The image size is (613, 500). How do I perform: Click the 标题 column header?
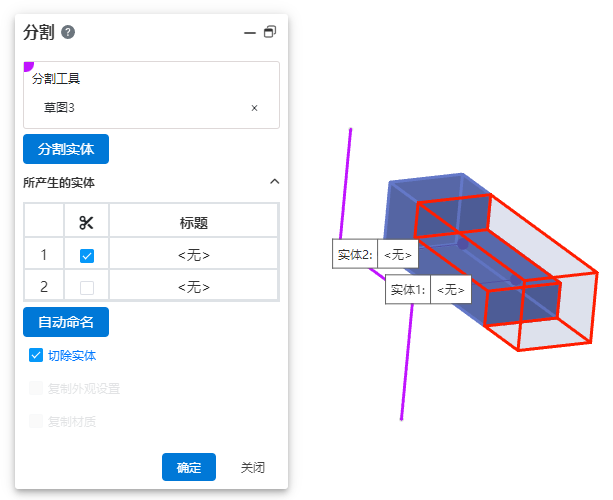pos(194,223)
